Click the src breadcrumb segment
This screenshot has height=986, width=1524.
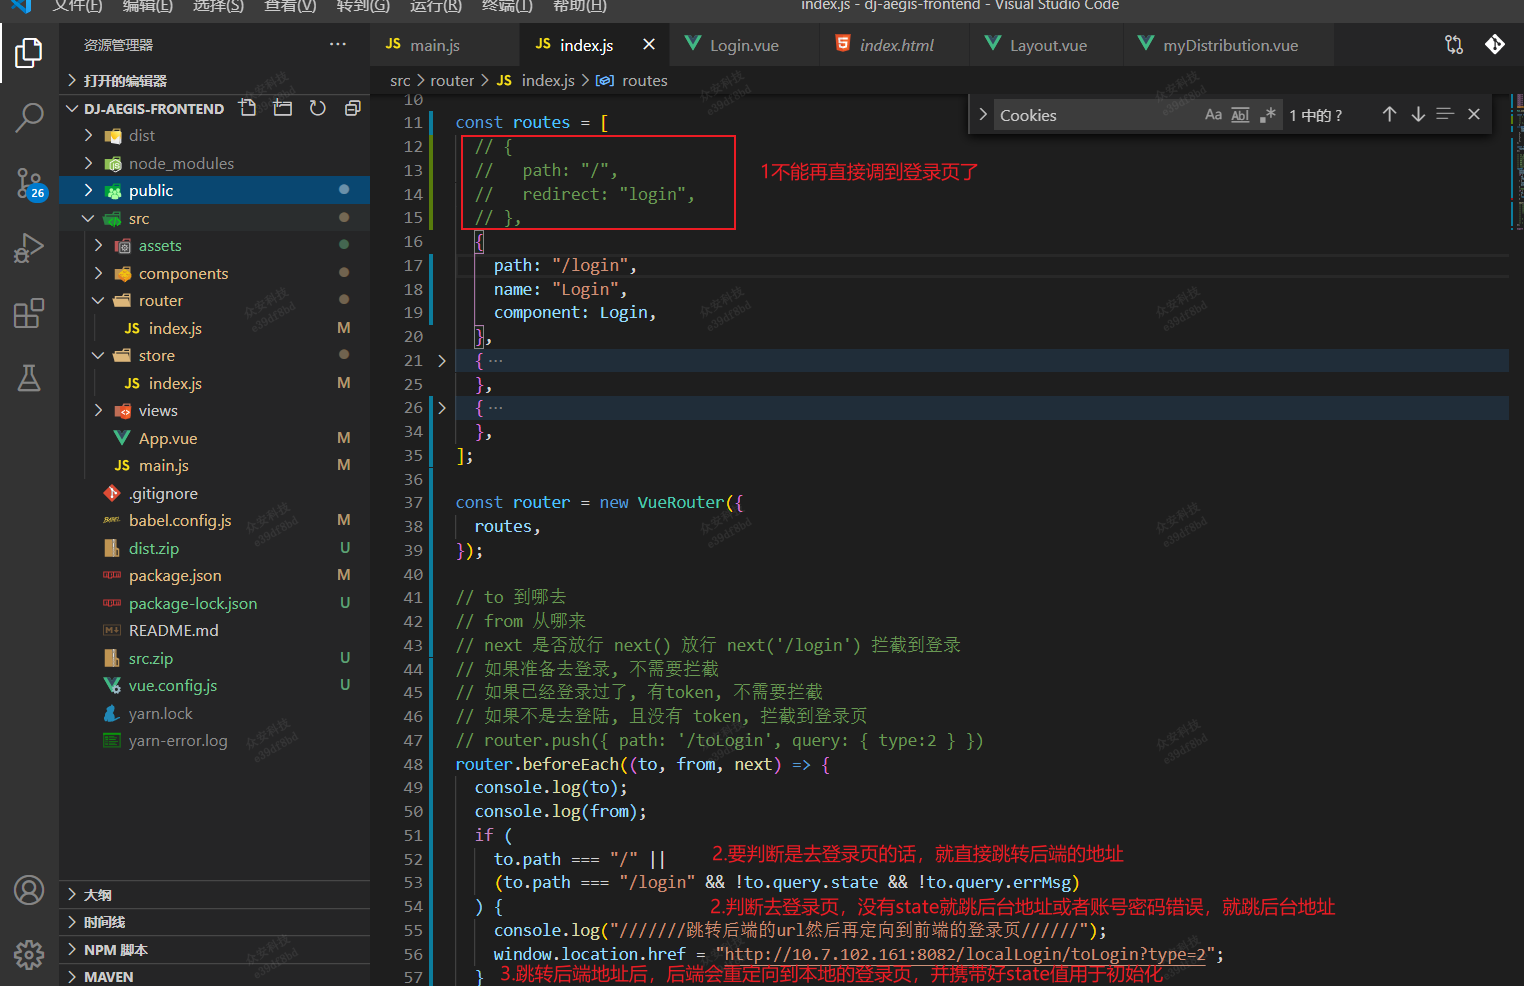click(400, 80)
